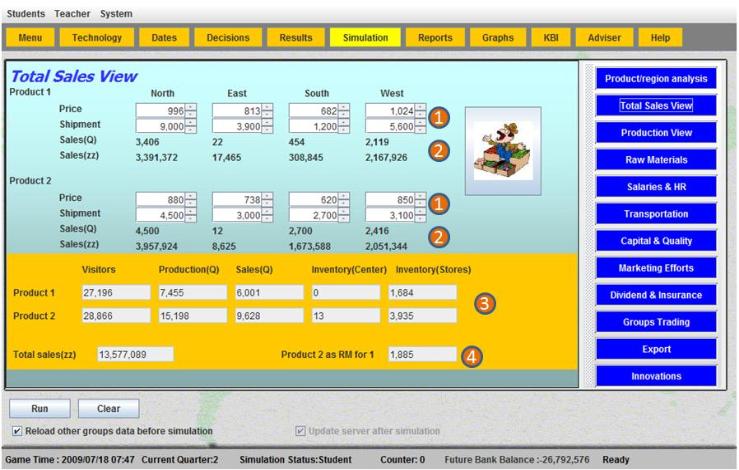This screenshot has height=470, width=739.
Task: Toggle Update server after simulation checkbox
Action: (300, 431)
